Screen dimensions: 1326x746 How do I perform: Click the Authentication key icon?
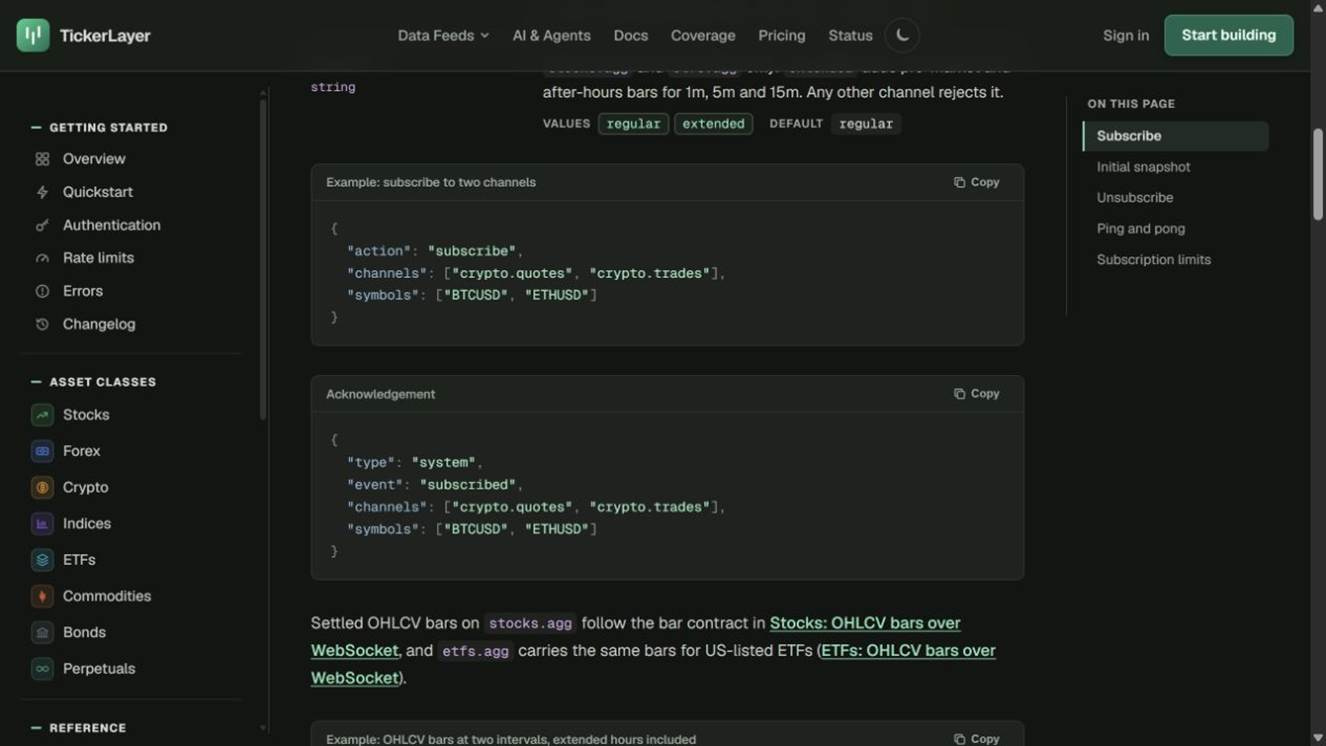42,225
